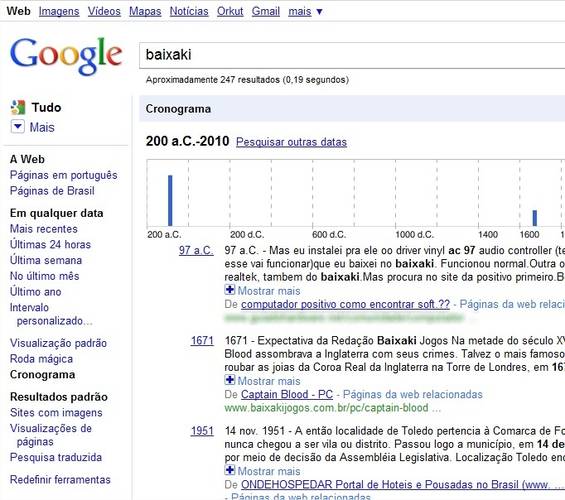Select Sites com imagens option
This screenshot has height=500, width=565.
coord(56,413)
